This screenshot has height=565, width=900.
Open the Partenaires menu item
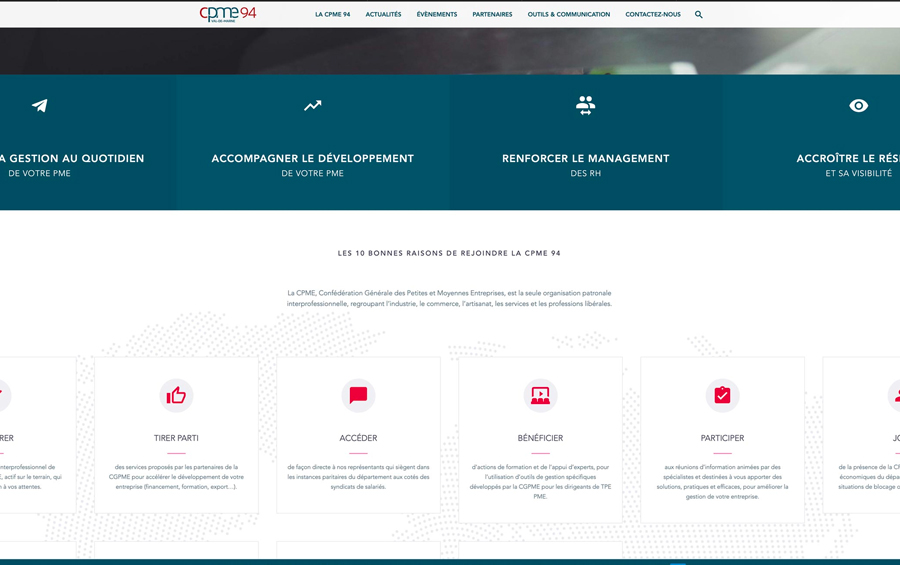[x=492, y=14]
